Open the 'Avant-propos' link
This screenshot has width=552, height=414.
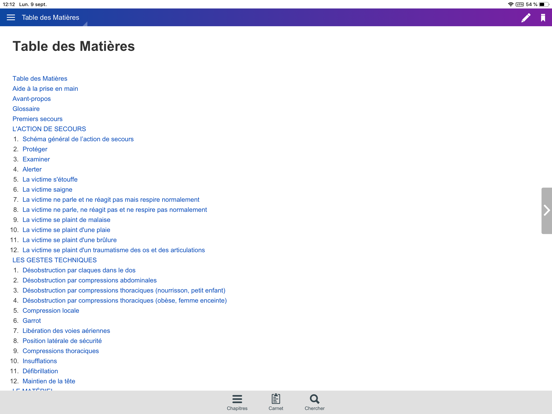tap(31, 99)
